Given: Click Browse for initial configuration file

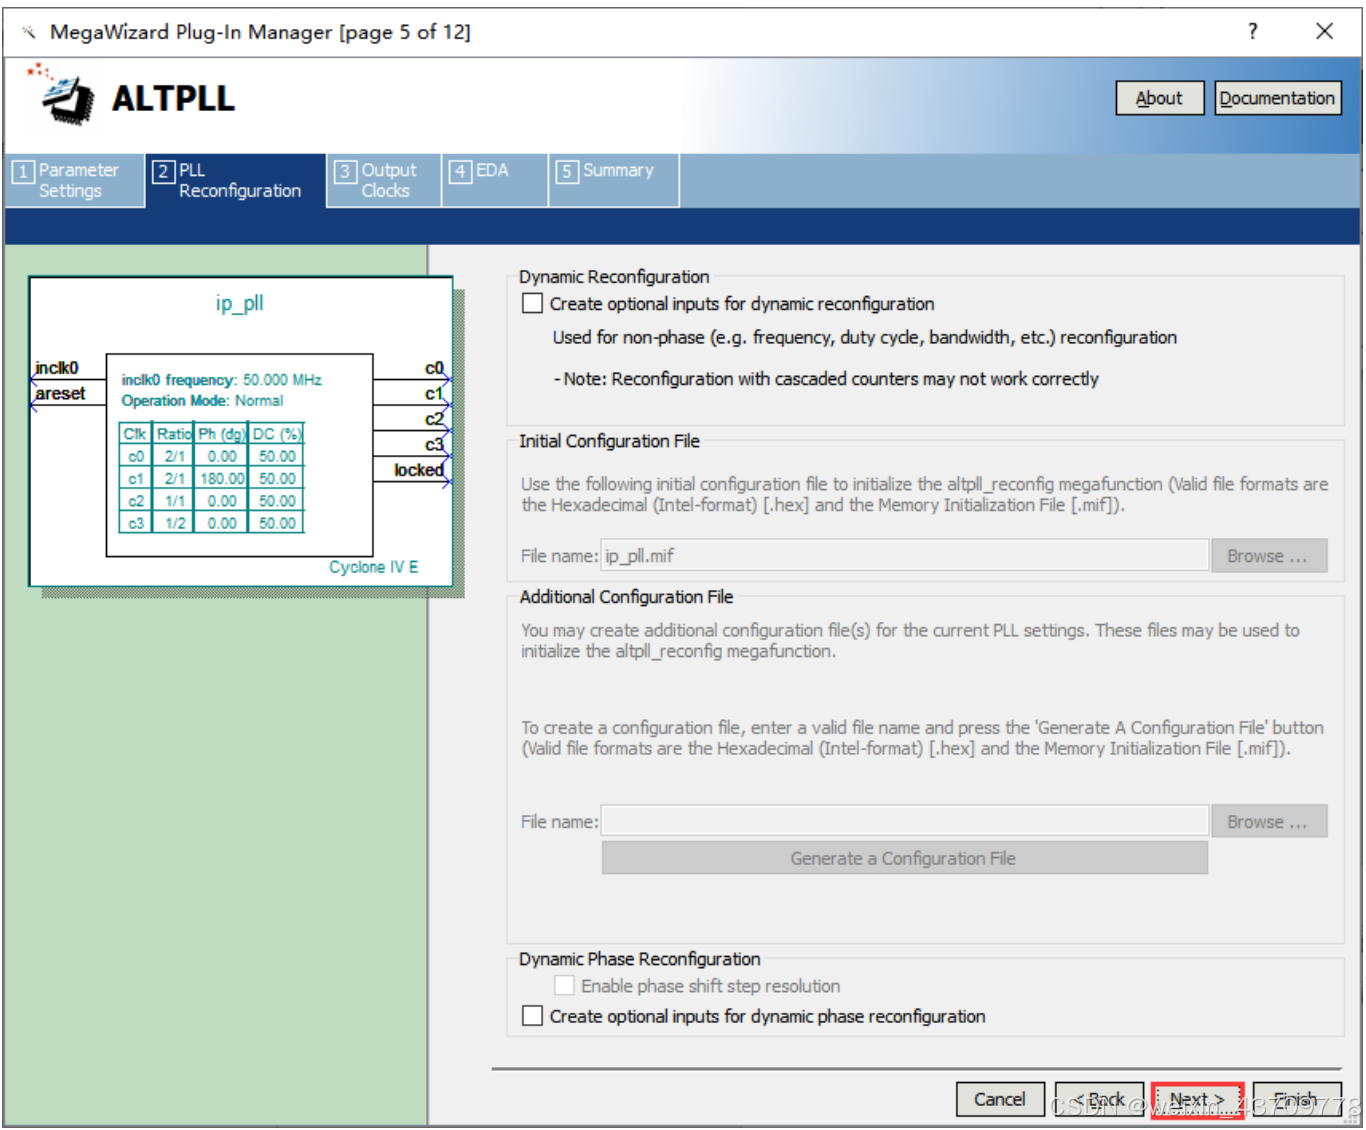Looking at the screenshot, I should click(1268, 556).
